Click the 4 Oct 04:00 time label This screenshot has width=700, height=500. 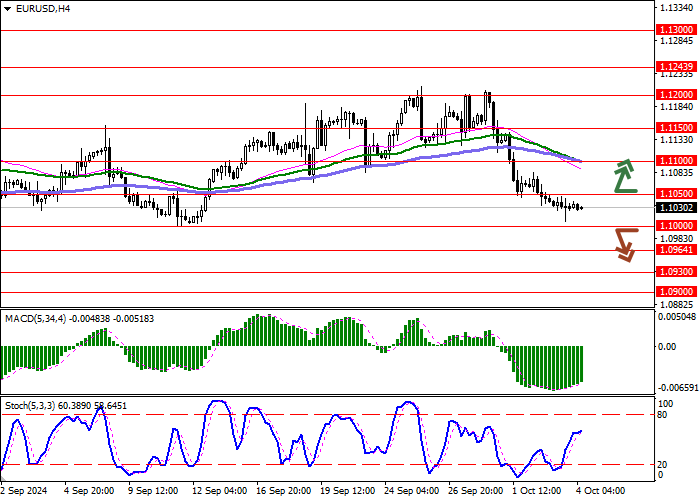[601, 491]
